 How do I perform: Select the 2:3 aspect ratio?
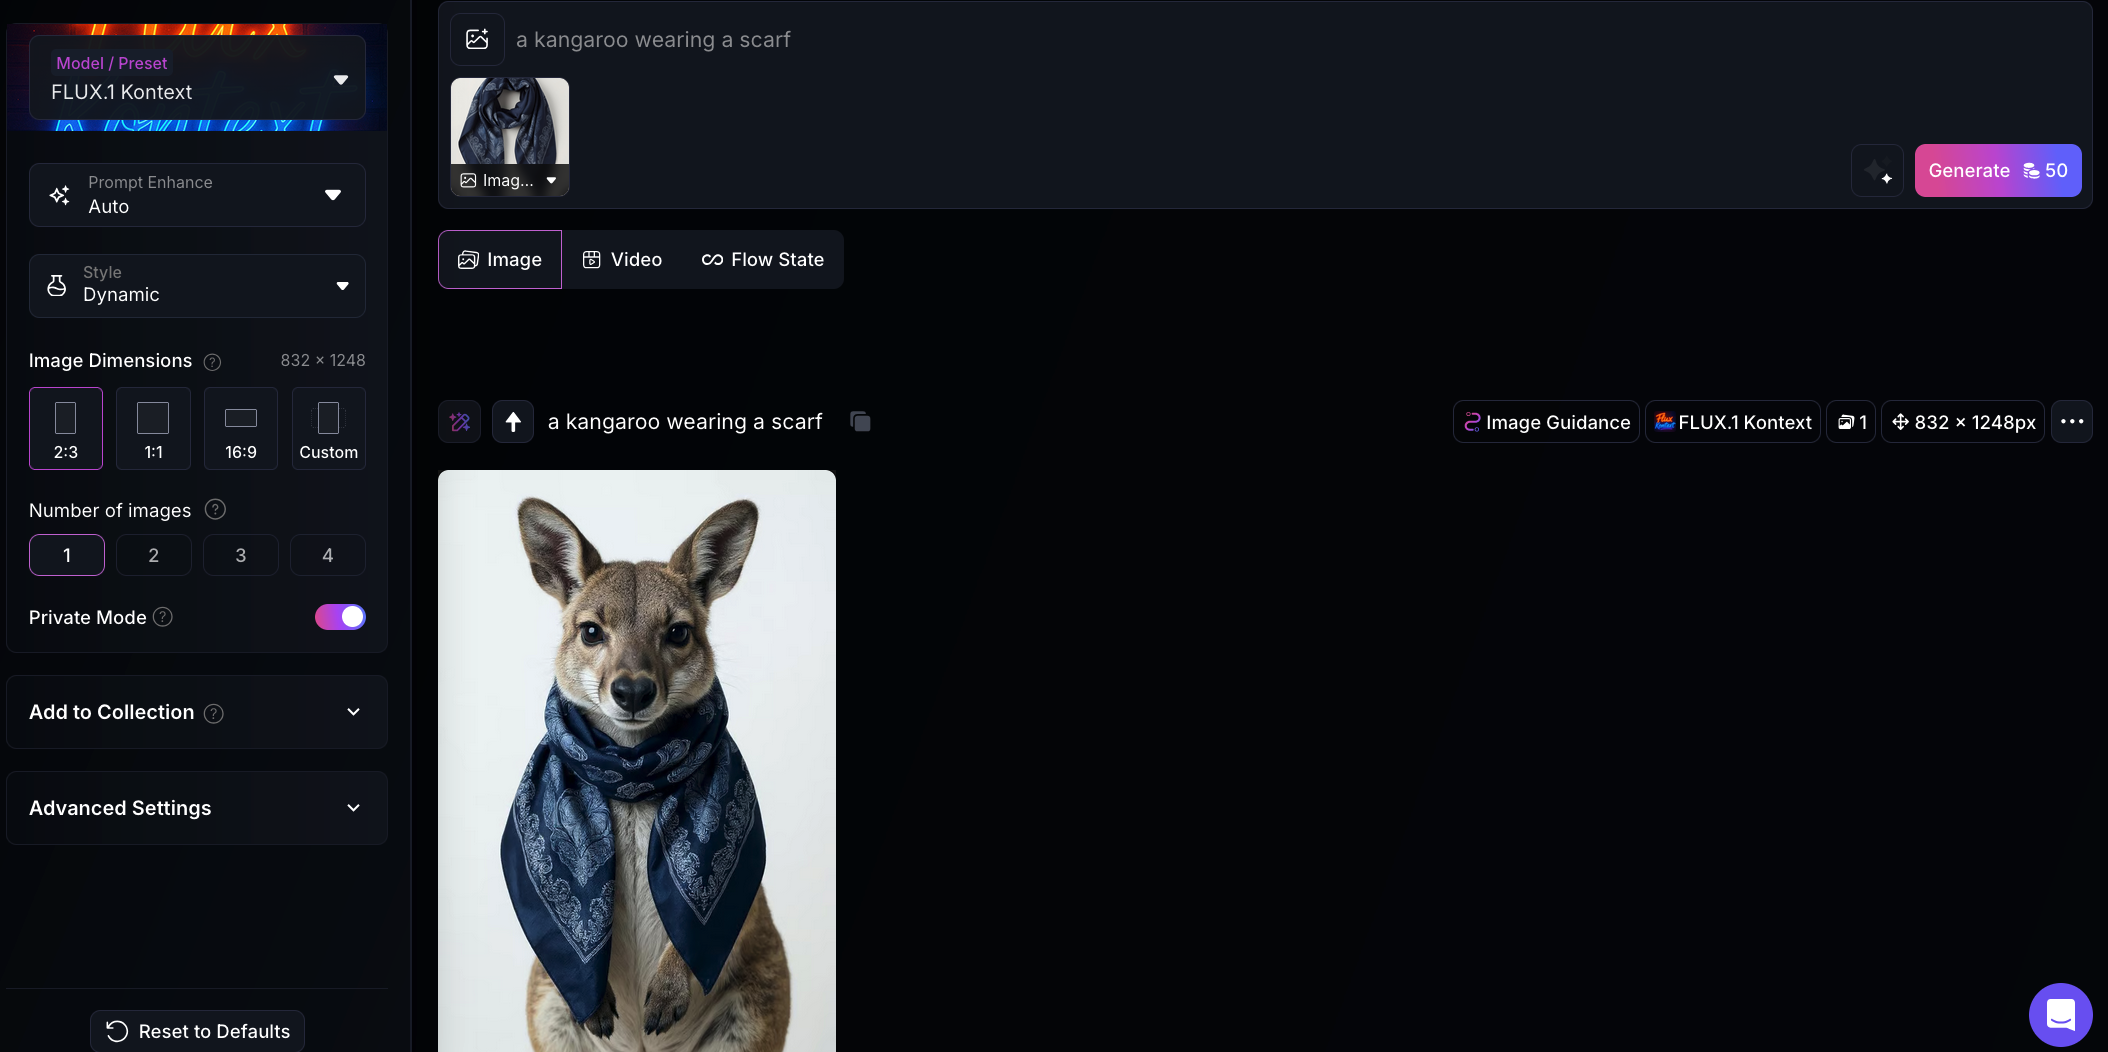point(66,428)
